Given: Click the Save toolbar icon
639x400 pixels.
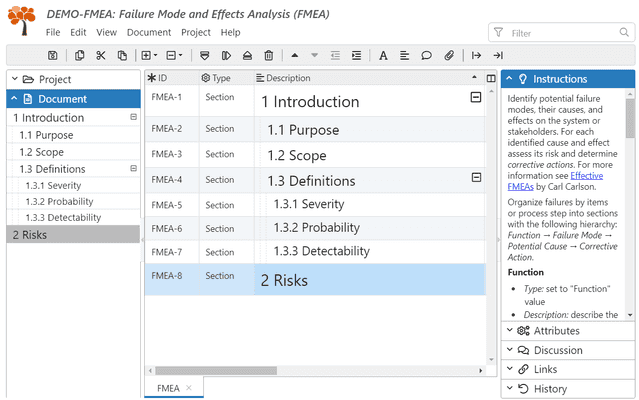Looking at the screenshot, I should [x=53, y=55].
